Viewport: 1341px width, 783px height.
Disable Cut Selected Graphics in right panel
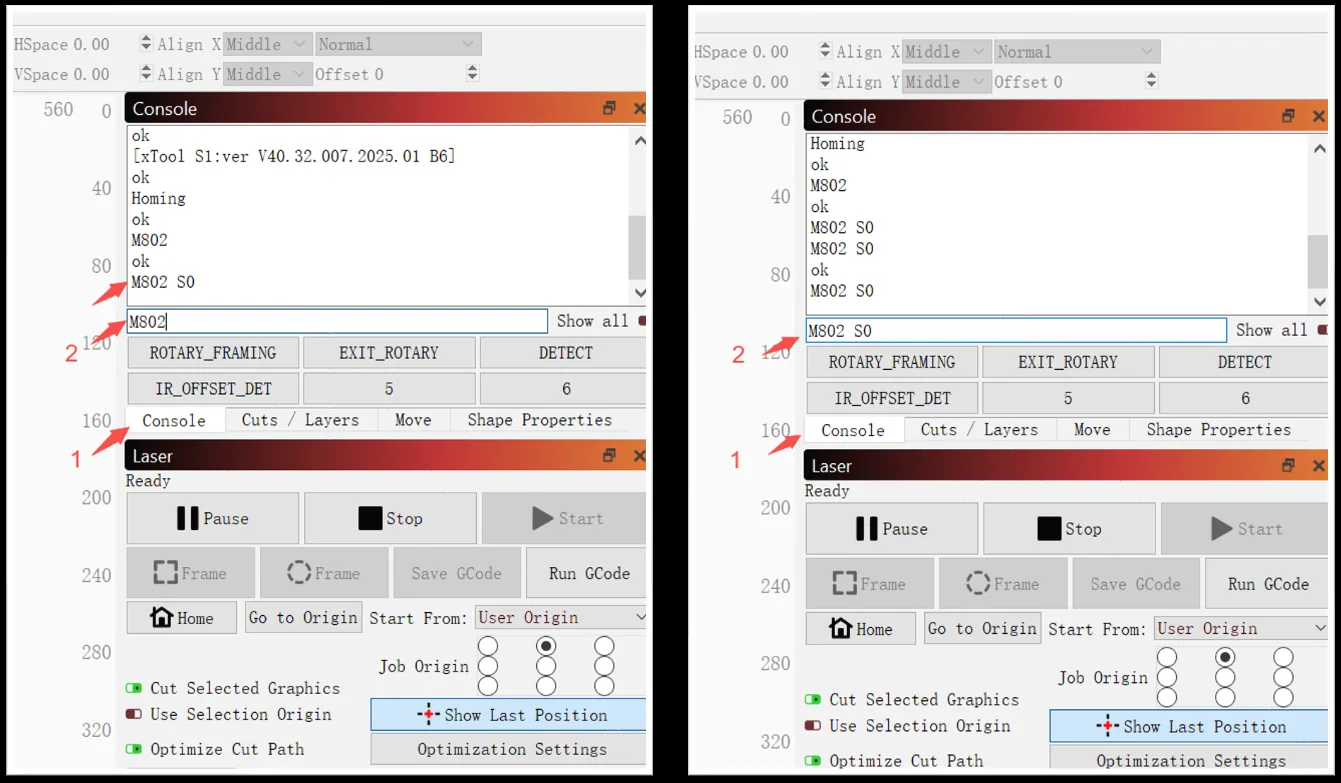[813, 700]
